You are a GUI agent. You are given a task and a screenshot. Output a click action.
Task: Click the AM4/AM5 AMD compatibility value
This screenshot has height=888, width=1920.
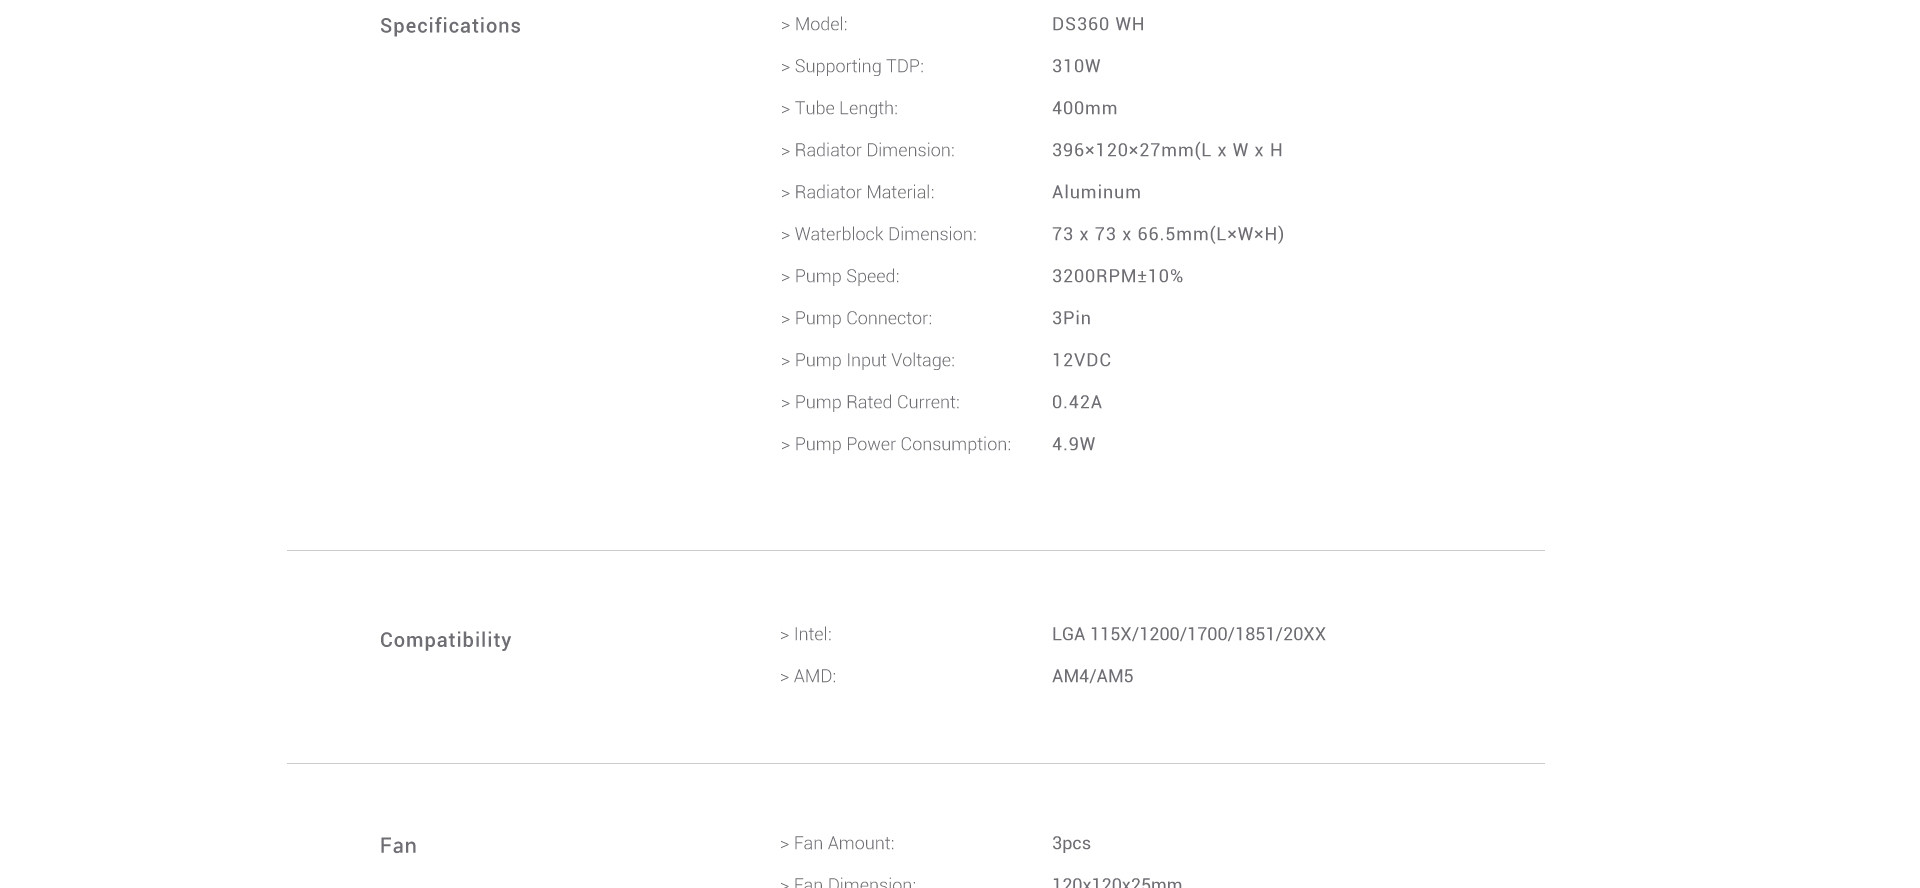pos(1093,676)
